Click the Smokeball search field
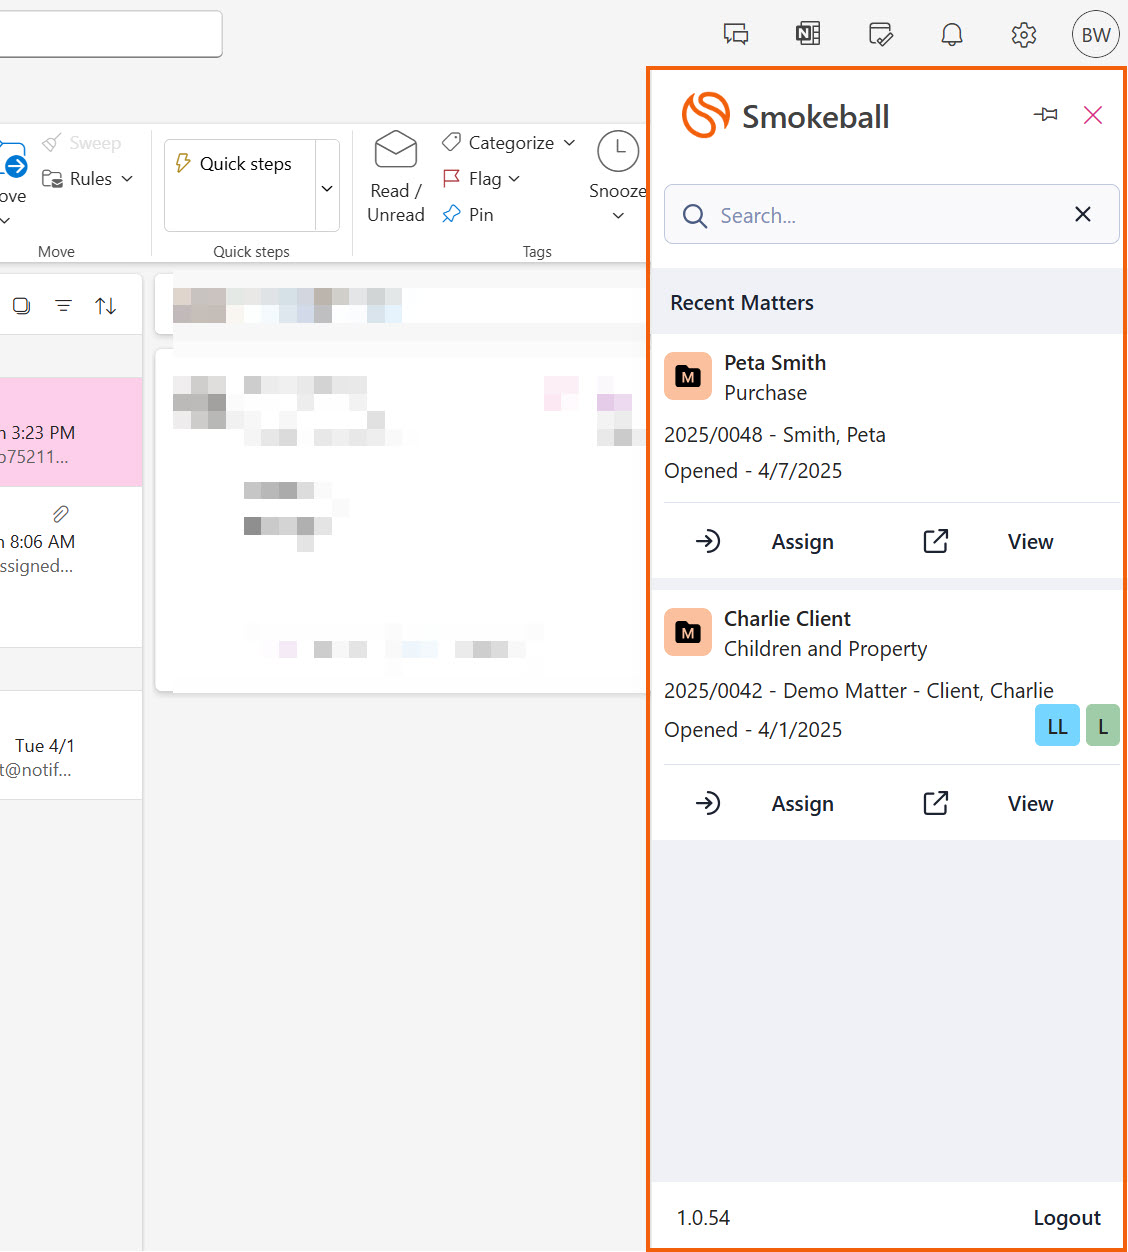The width and height of the screenshot is (1128, 1252). pyautogui.click(x=880, y=215)
